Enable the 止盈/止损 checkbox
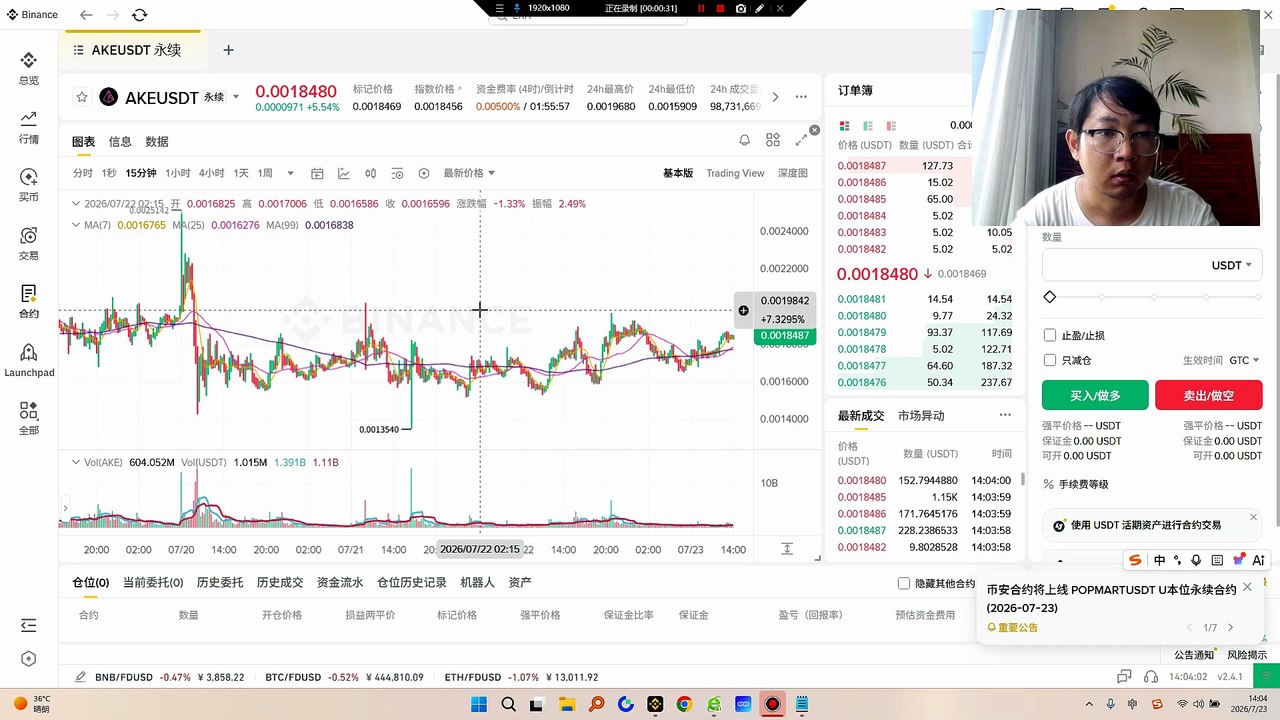Viewport: 1280px width, 720px height. 1049,335
